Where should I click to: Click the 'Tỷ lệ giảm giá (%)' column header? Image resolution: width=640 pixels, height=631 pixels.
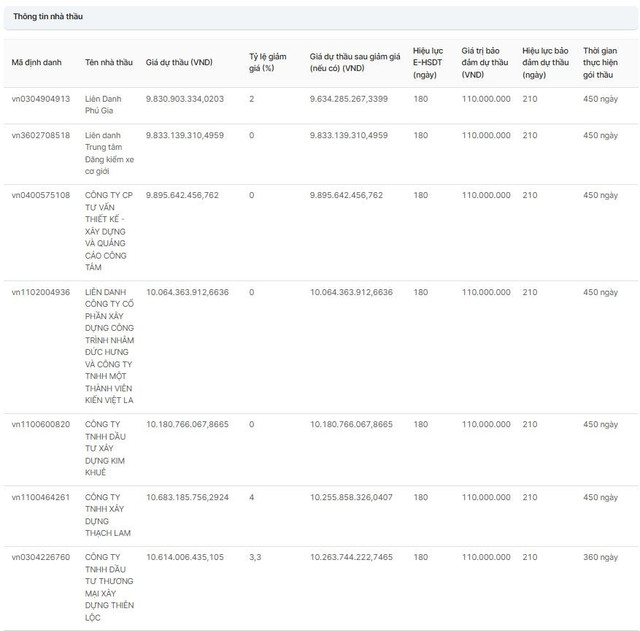point(267,62)
